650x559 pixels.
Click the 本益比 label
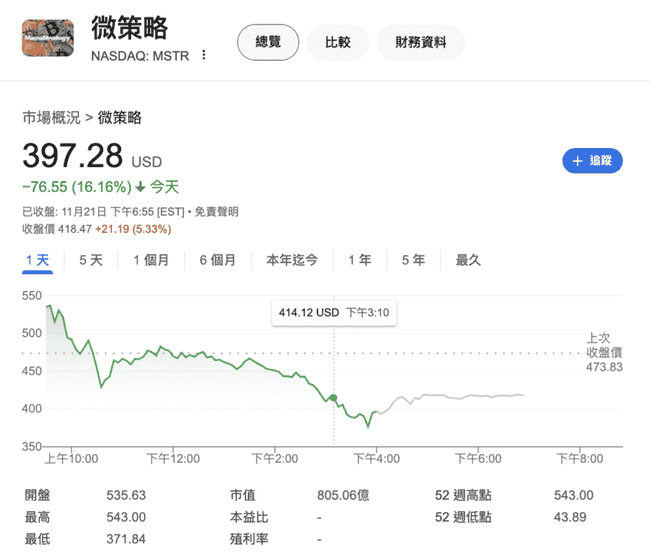click(x=249, y=517)
